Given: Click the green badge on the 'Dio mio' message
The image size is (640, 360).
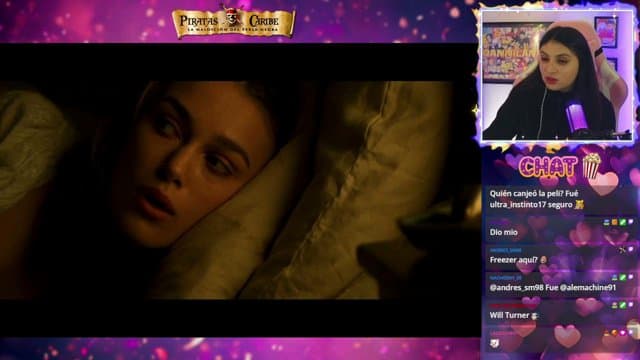Looking at the screenshot, I should (x=622, y=222).
